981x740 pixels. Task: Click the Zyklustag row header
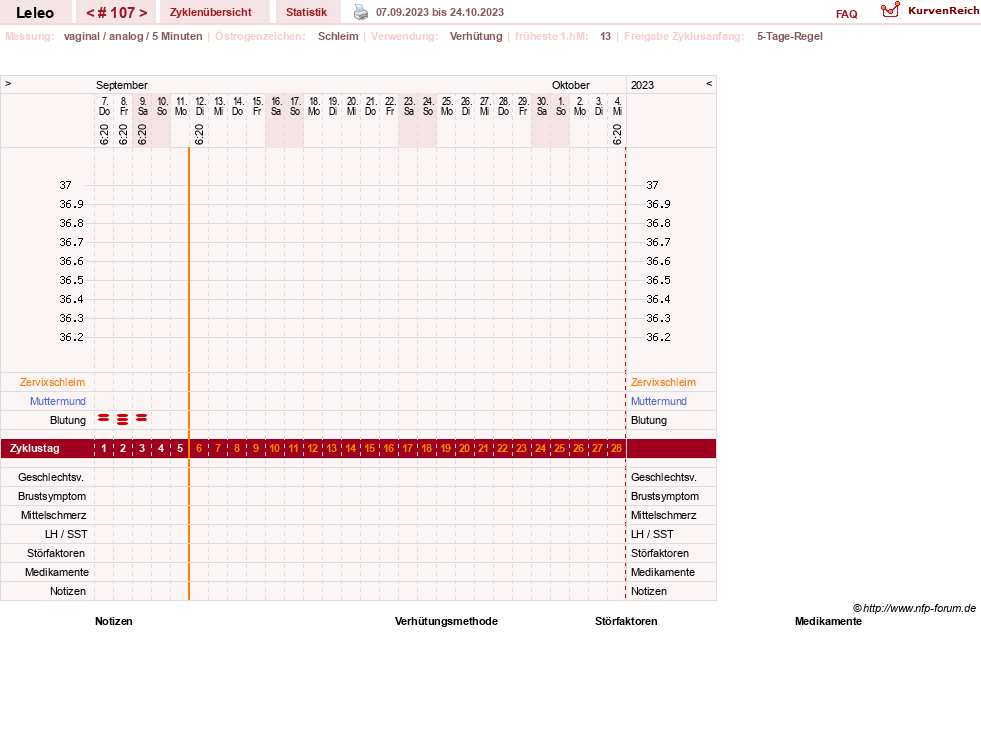(35, 449)
